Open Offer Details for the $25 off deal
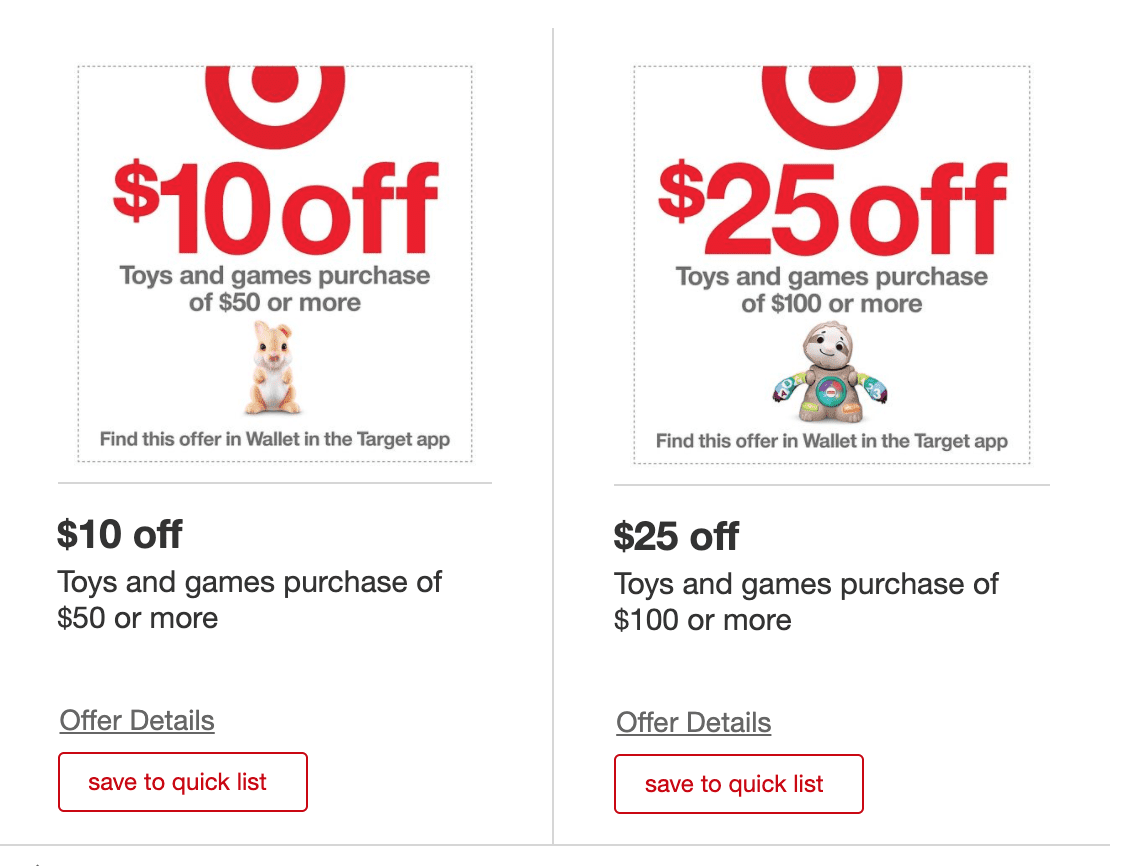The width and height of the screenshot is (1132, 866). [693, 722]
